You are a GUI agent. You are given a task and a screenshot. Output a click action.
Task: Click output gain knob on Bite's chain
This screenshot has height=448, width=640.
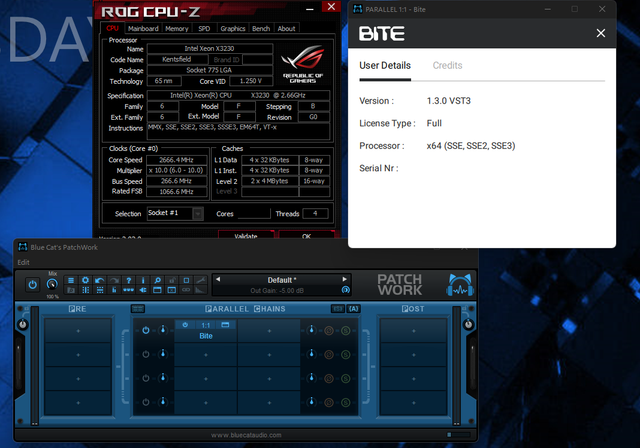pyautogui.click(x=311, y=330)
